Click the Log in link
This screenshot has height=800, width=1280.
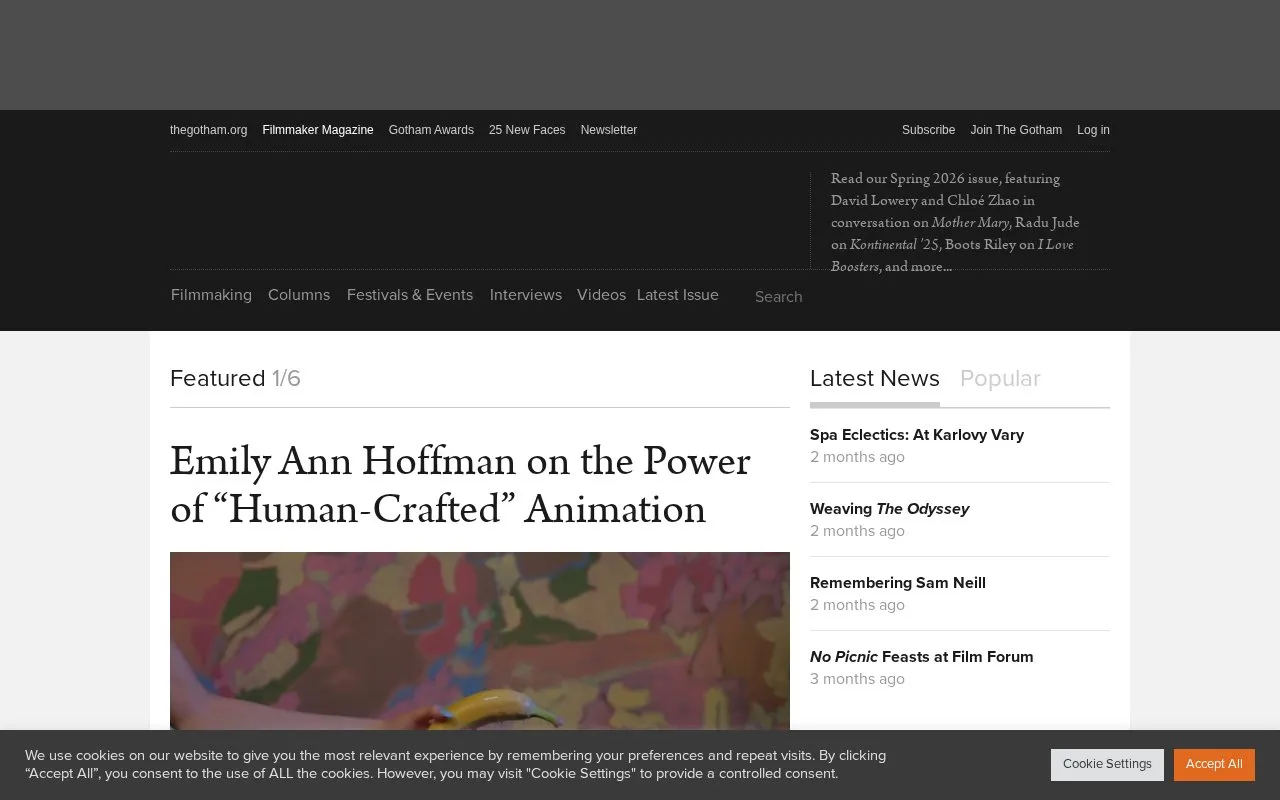(1093, 130)
